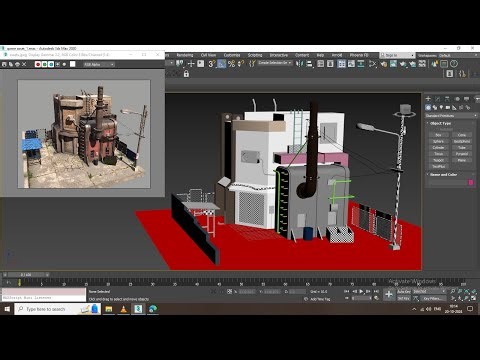The width and height of the screenshot is (480, 360).
Task: Collapse the Name and Color rollout
Action: [443, 174]
